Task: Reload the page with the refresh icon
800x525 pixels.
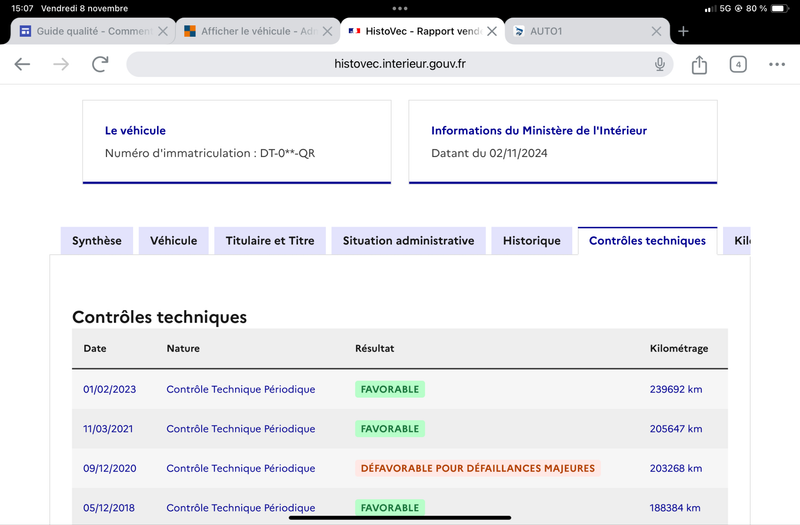Action: click(x=100, y=64)
